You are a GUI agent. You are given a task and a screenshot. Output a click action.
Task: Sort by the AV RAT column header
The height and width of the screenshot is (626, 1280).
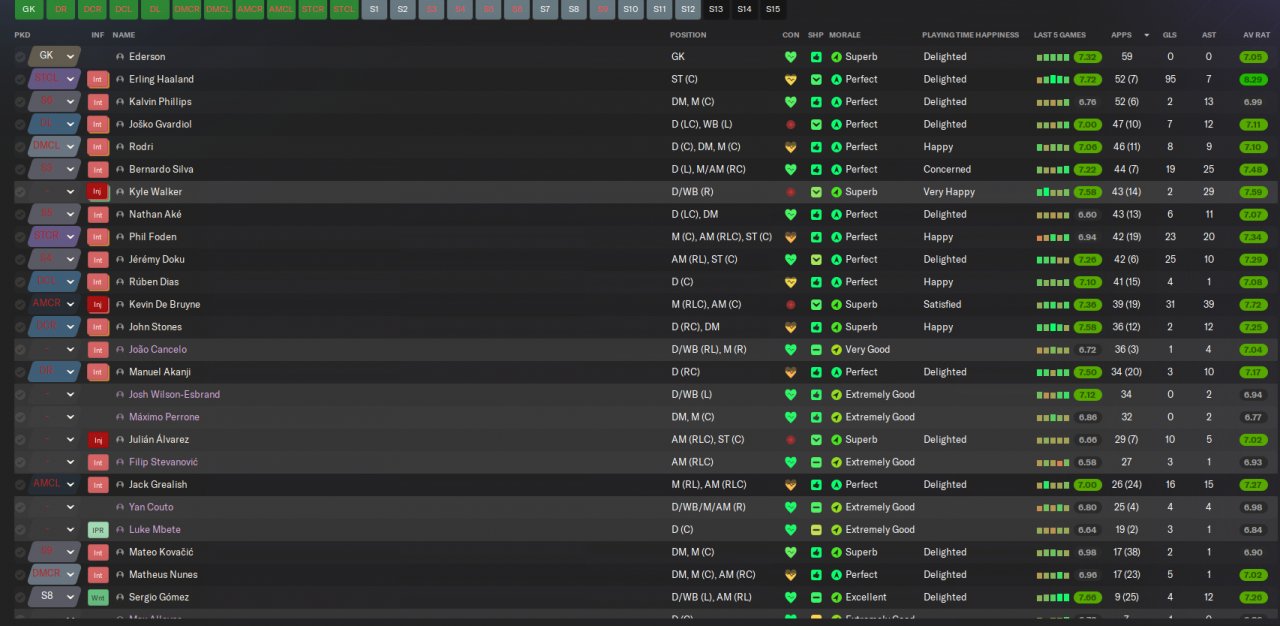click(1256, 35)
